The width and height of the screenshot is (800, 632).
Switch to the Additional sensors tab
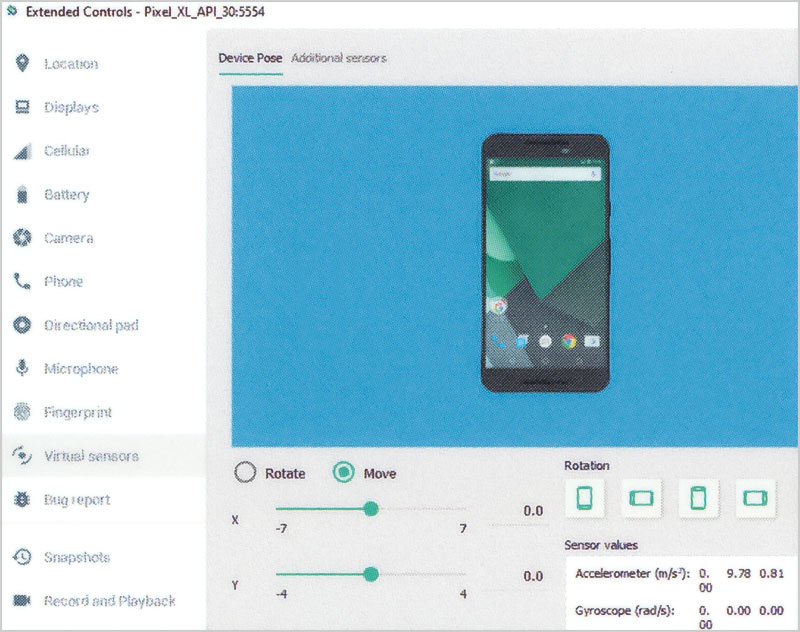tap(339, 58)
